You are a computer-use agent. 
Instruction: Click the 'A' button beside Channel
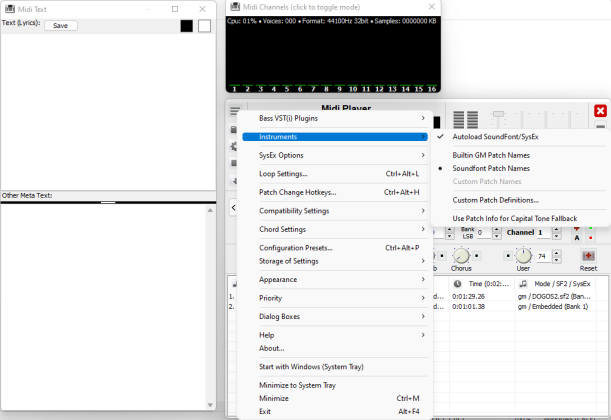(x=577, y=238)
